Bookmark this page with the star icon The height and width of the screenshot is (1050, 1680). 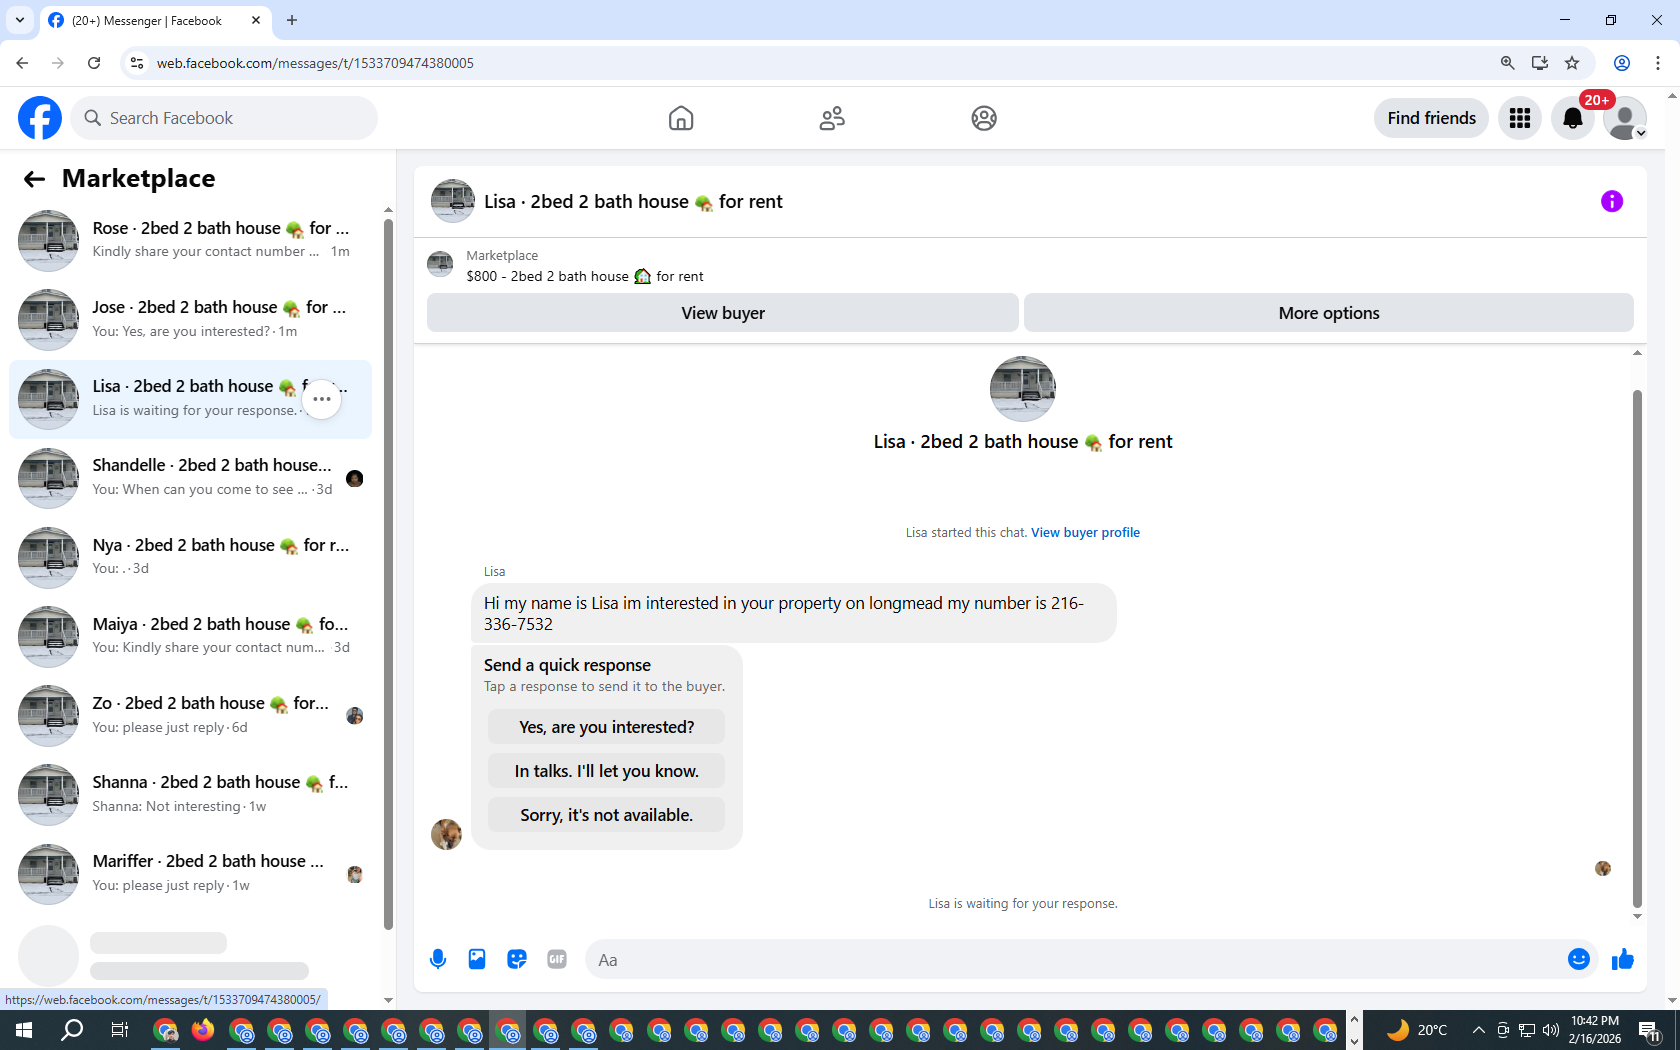click(1572, 63)
